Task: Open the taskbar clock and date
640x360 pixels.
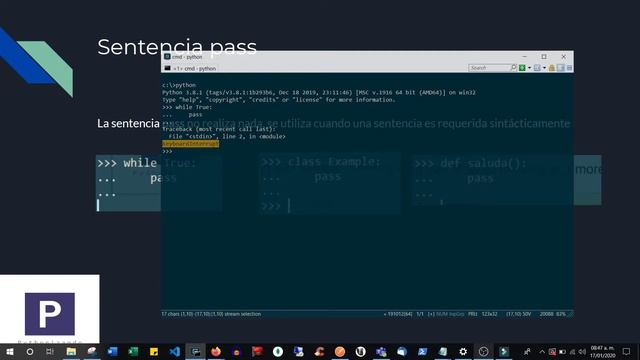Action: tap(602, 352)
